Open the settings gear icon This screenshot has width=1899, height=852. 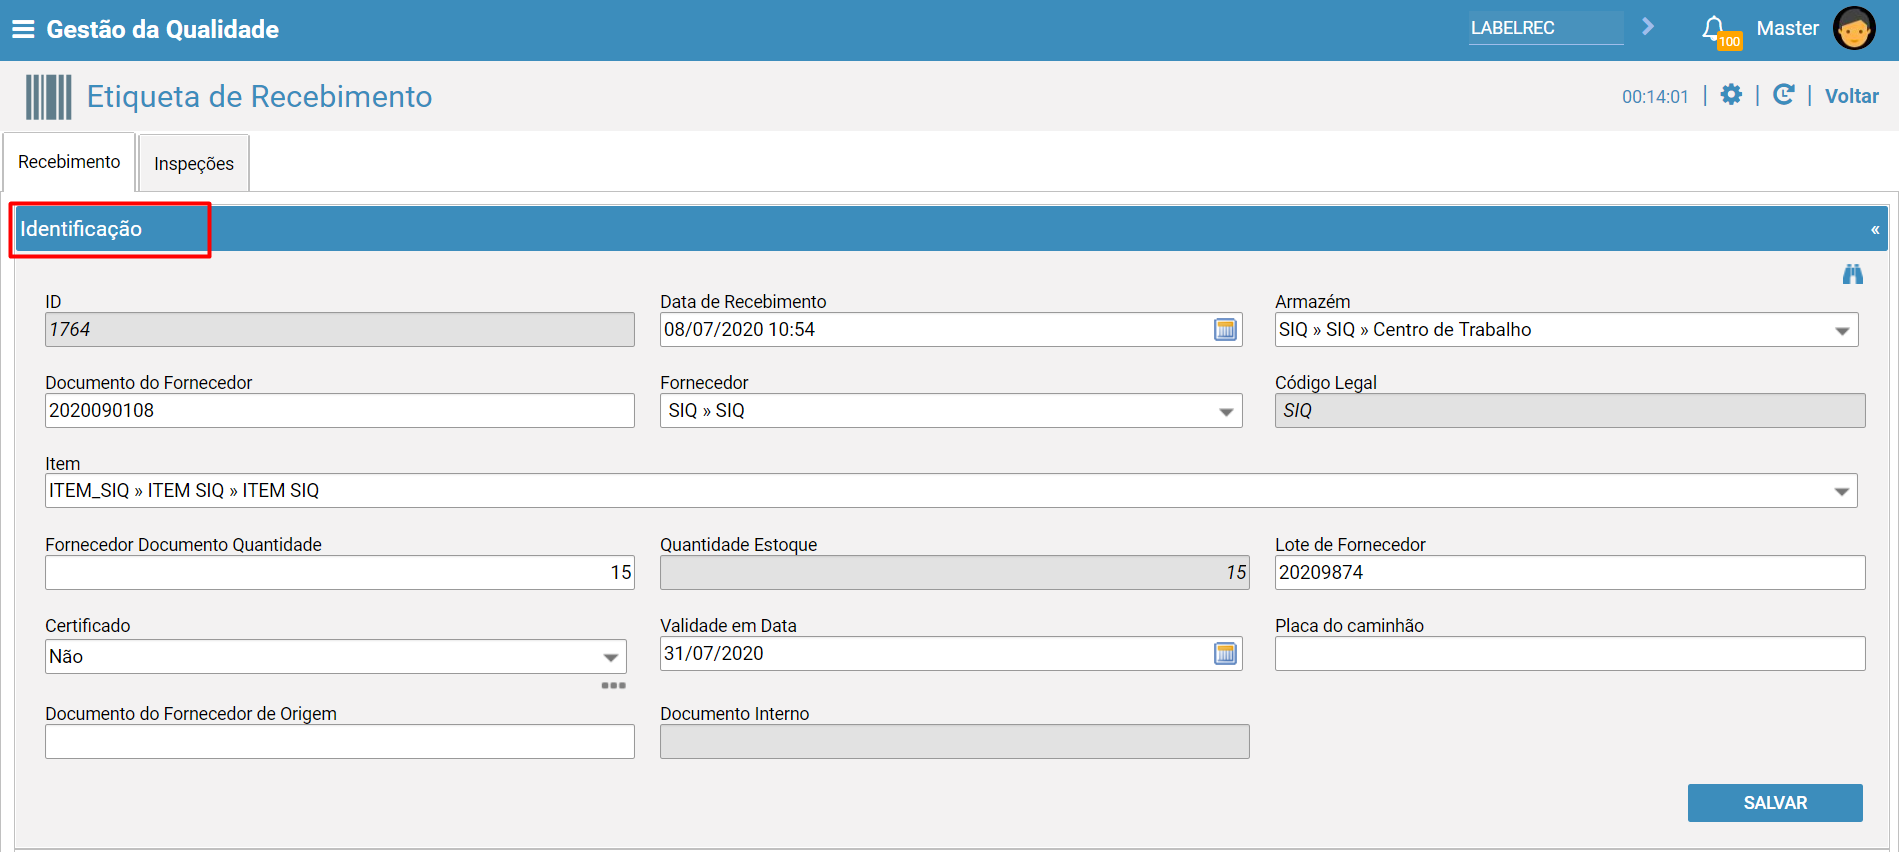tap(1731, 95)
